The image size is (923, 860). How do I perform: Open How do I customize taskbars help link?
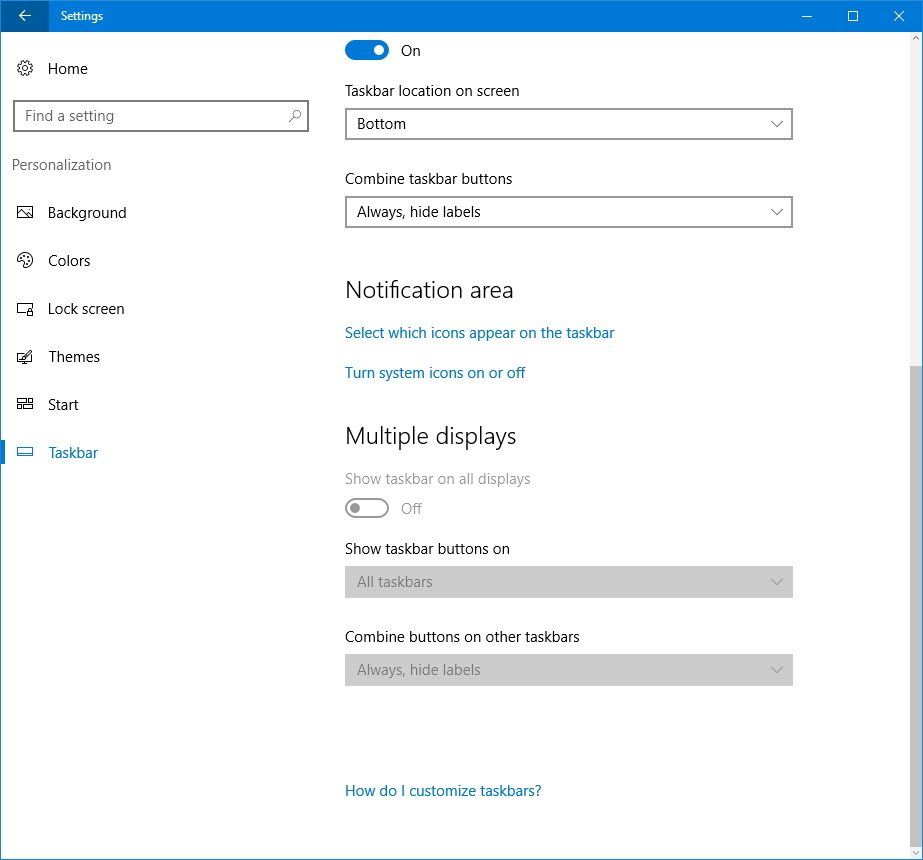[x=443, y=790]
